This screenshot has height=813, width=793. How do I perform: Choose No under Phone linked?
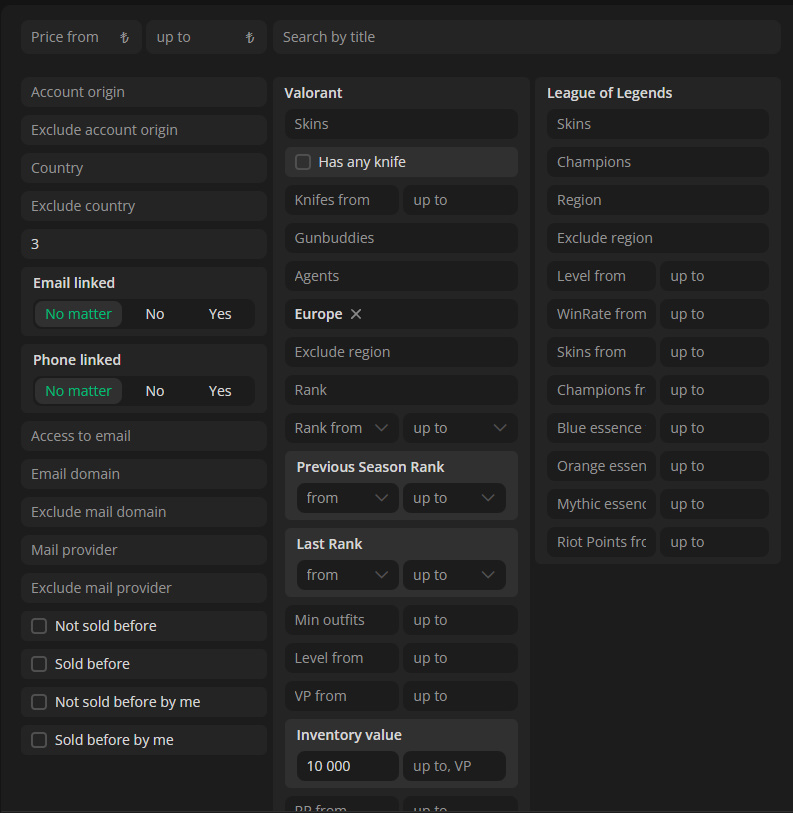(155, 391)
